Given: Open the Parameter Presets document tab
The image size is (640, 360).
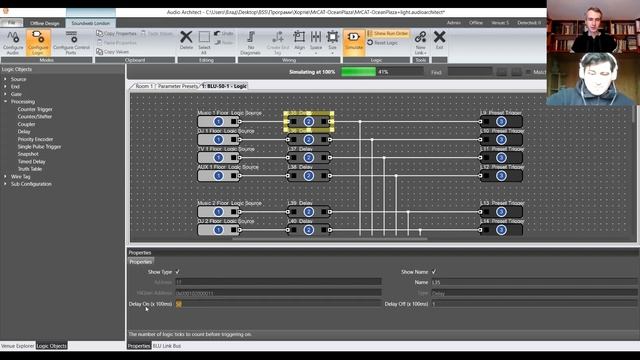Looking at the screenshot, I should pyautogui.click(x=178, y=86).
